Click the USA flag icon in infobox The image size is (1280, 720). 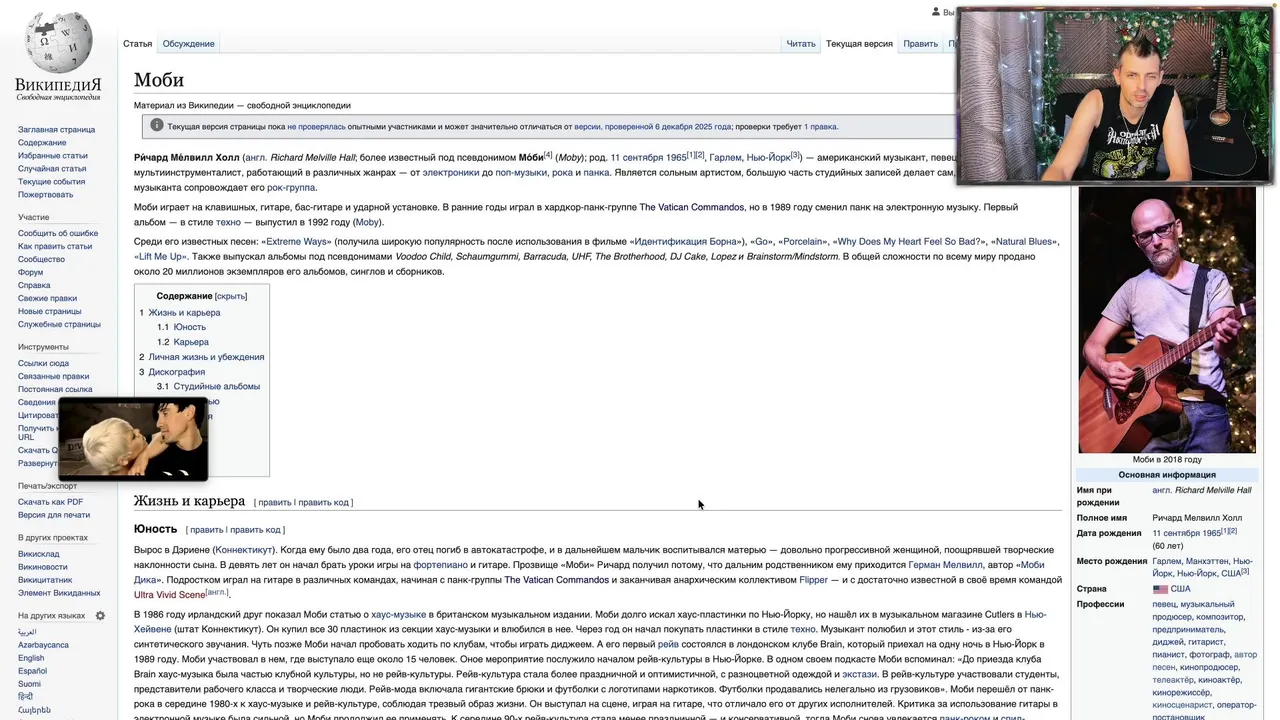point(1160,589)
